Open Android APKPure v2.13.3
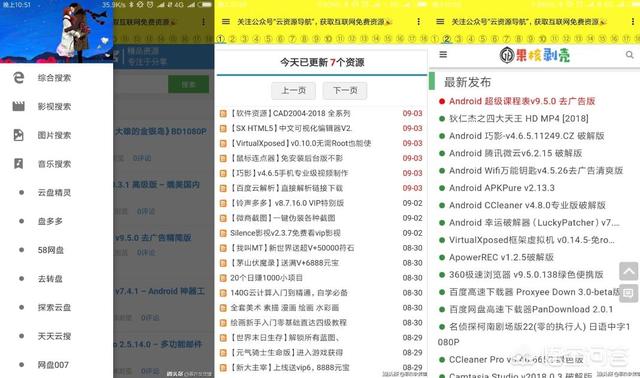 [502, 188]
